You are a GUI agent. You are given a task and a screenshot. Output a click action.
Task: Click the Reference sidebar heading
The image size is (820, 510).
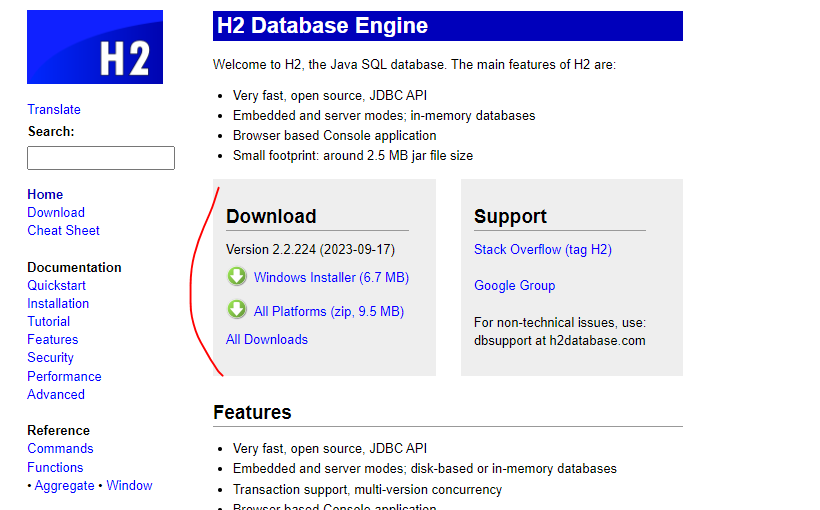pyautogui.click(x=59, y=430)
